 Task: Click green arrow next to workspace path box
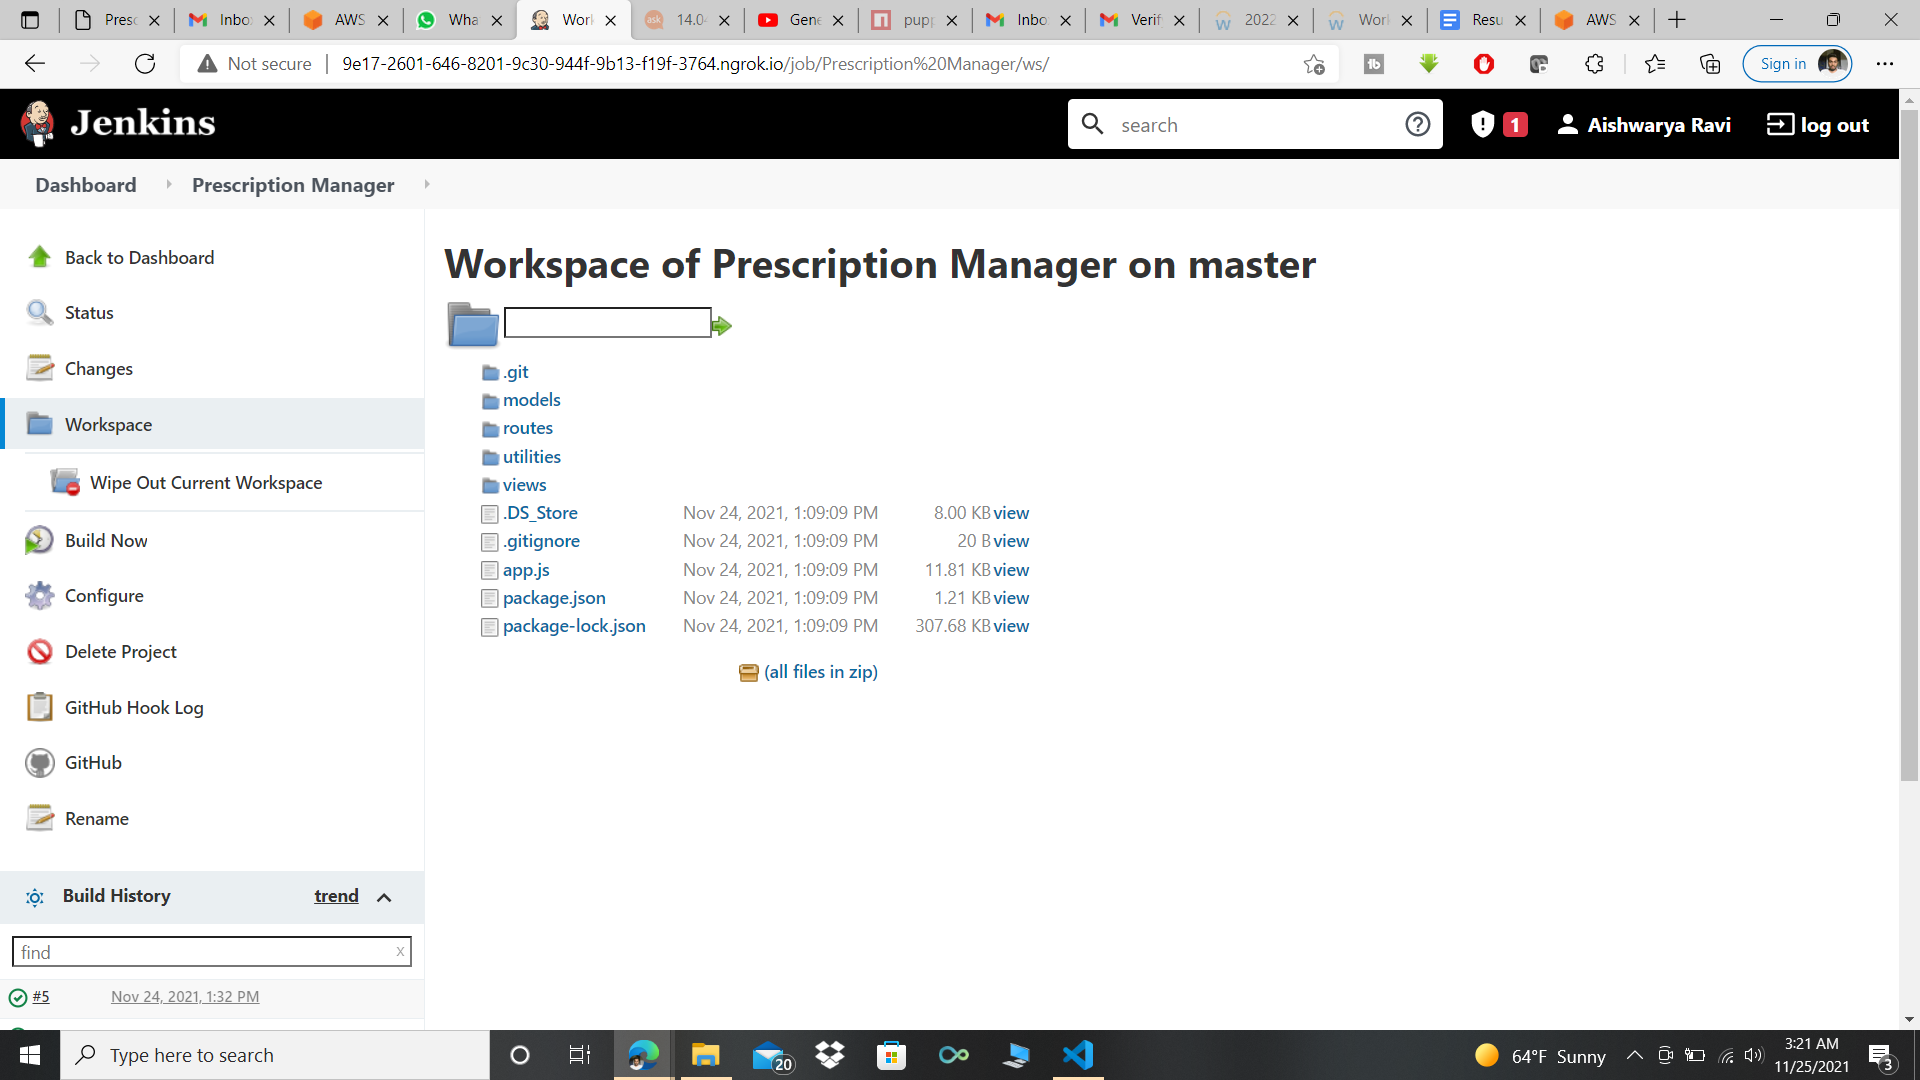722,325
